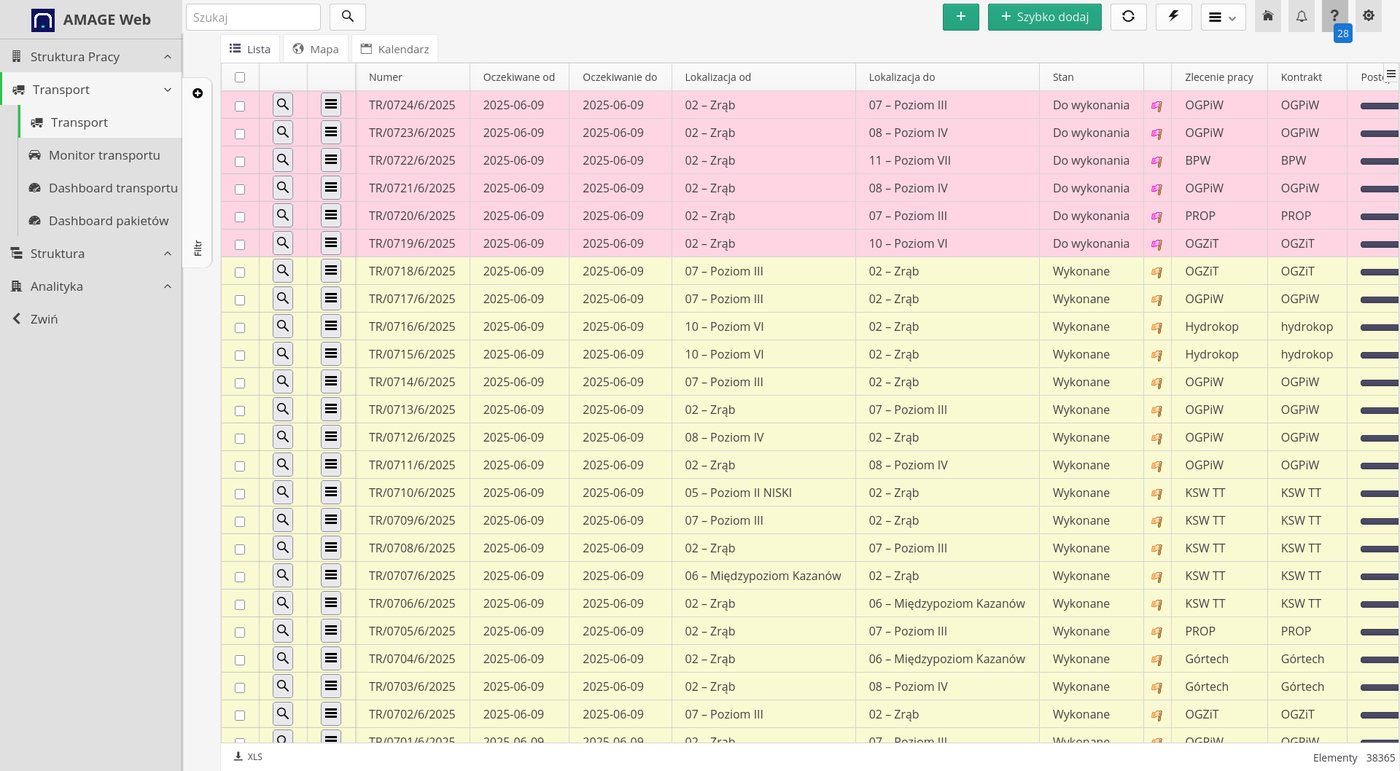The width and height of the screenshot is (1400, 771).
Task: Check the box for row TR/0721/6/2025
Action: (x=240, y=189)
